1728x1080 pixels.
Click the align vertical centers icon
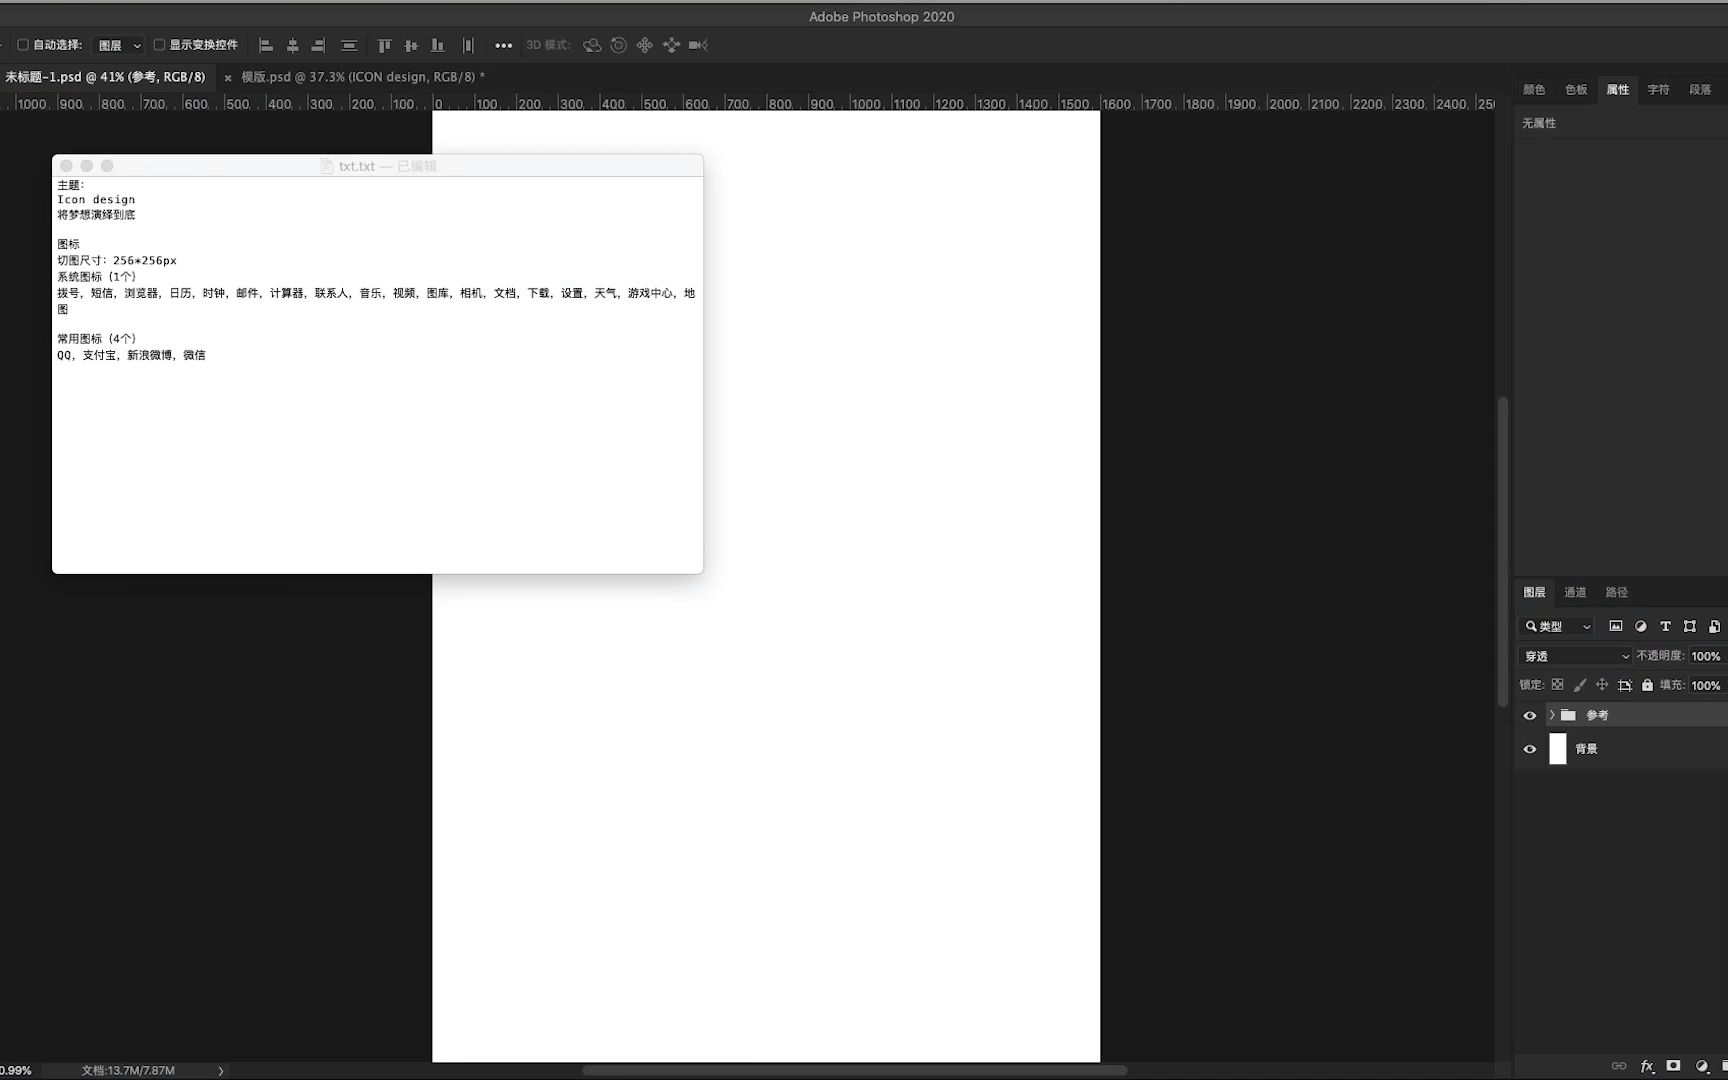click(x=411, y=45)
